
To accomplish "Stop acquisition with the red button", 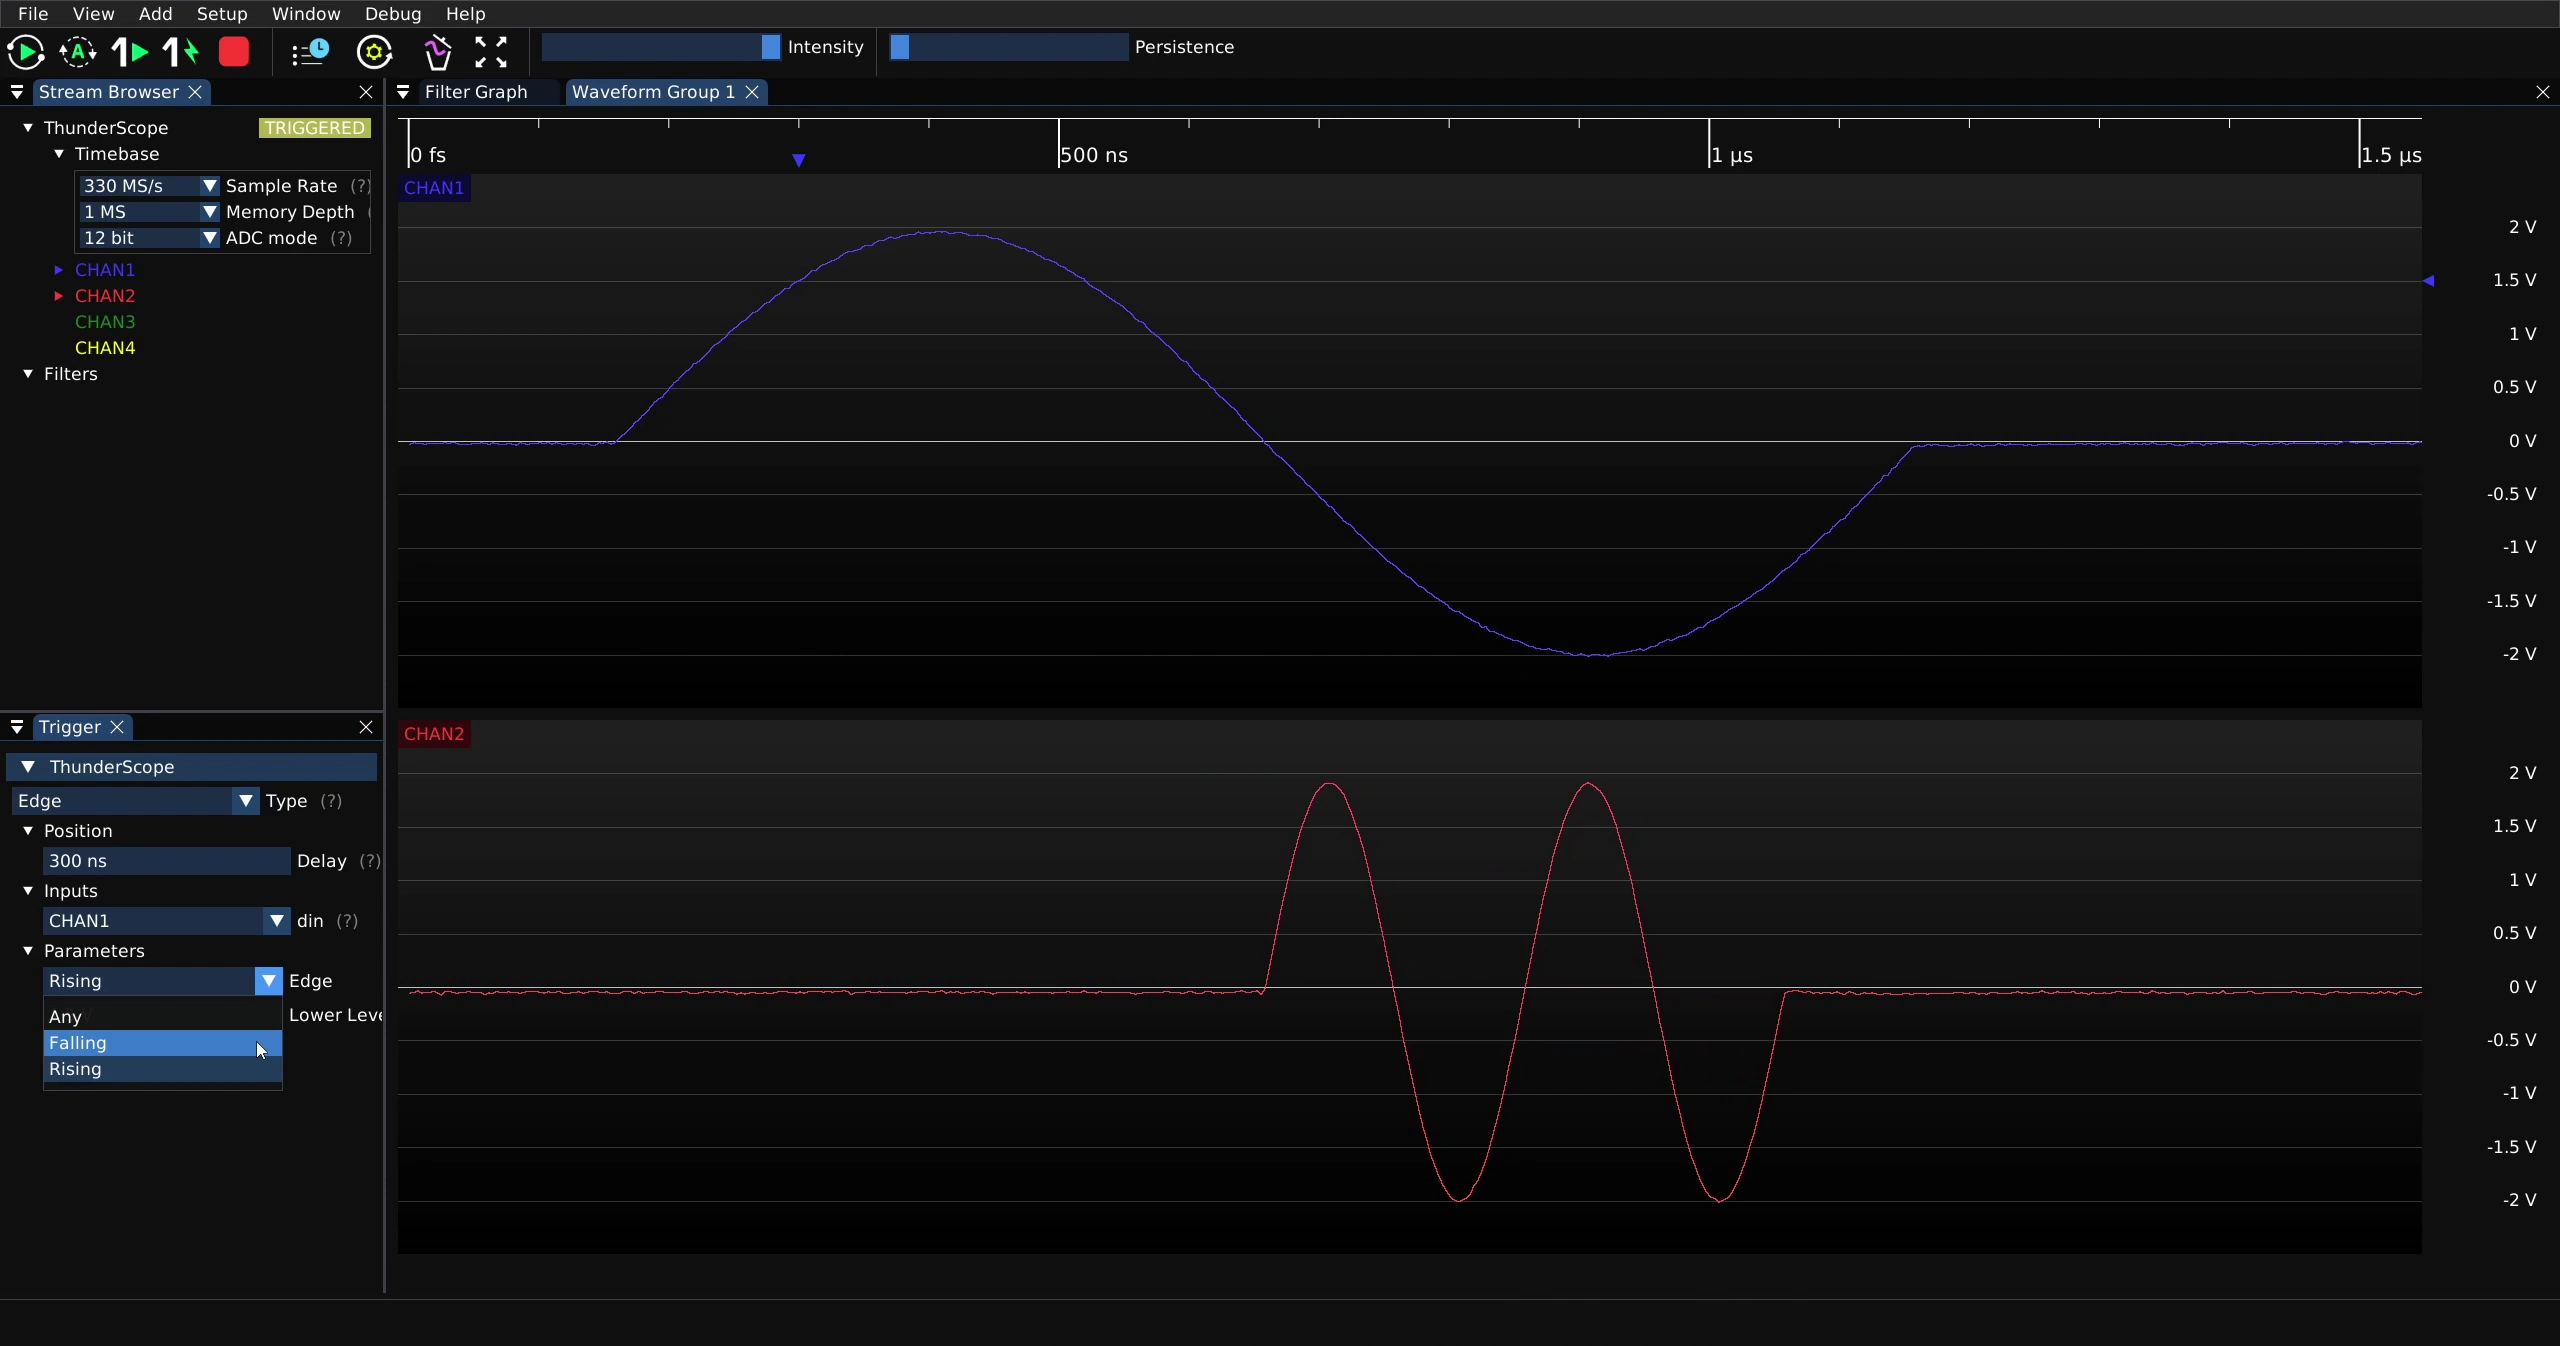I will tap(234, 52).
